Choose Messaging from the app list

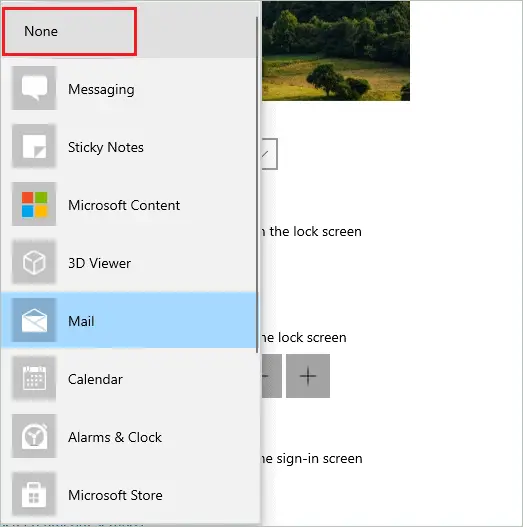coord(129,89)
